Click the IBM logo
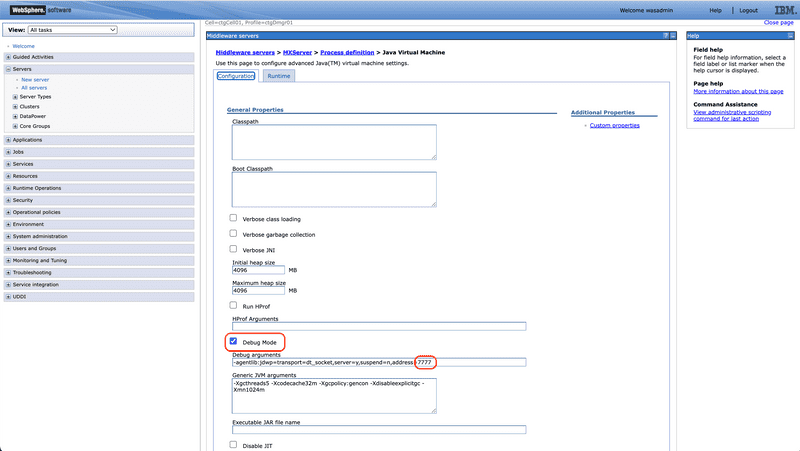800x451 pixels. 785,10
